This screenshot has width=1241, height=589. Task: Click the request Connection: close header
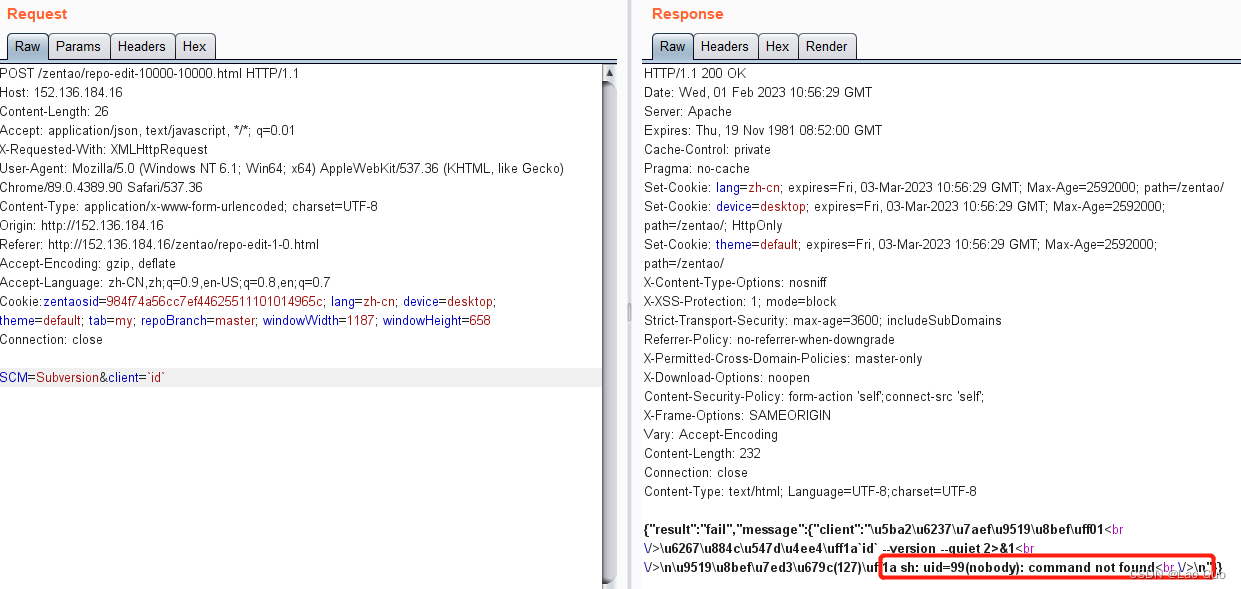click(x=51, y=340)
